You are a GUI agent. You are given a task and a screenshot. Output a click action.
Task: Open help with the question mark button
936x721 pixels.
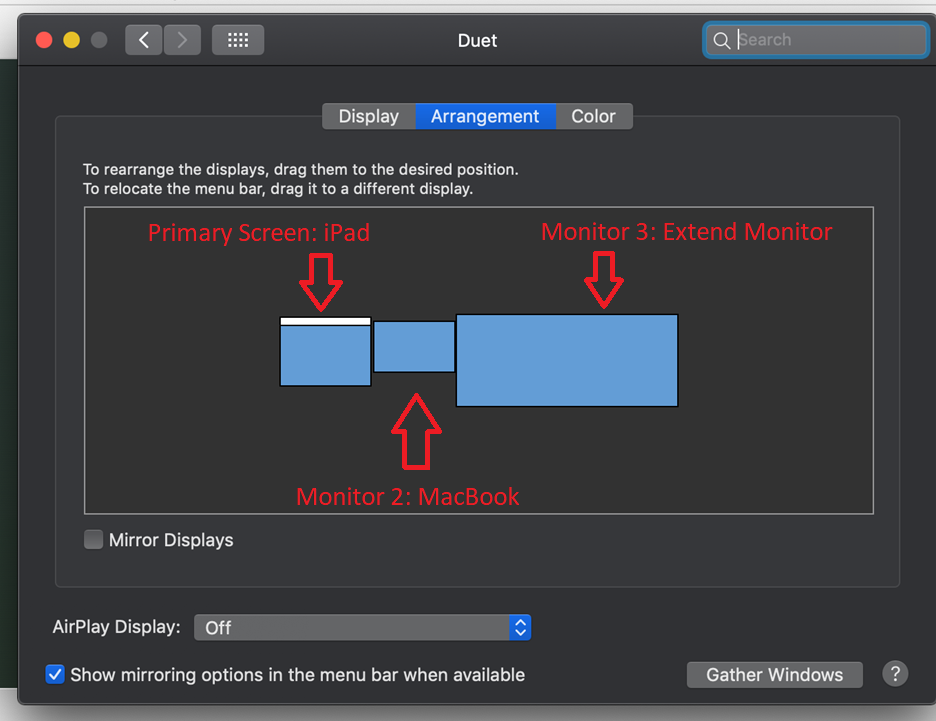click(895, 674)
